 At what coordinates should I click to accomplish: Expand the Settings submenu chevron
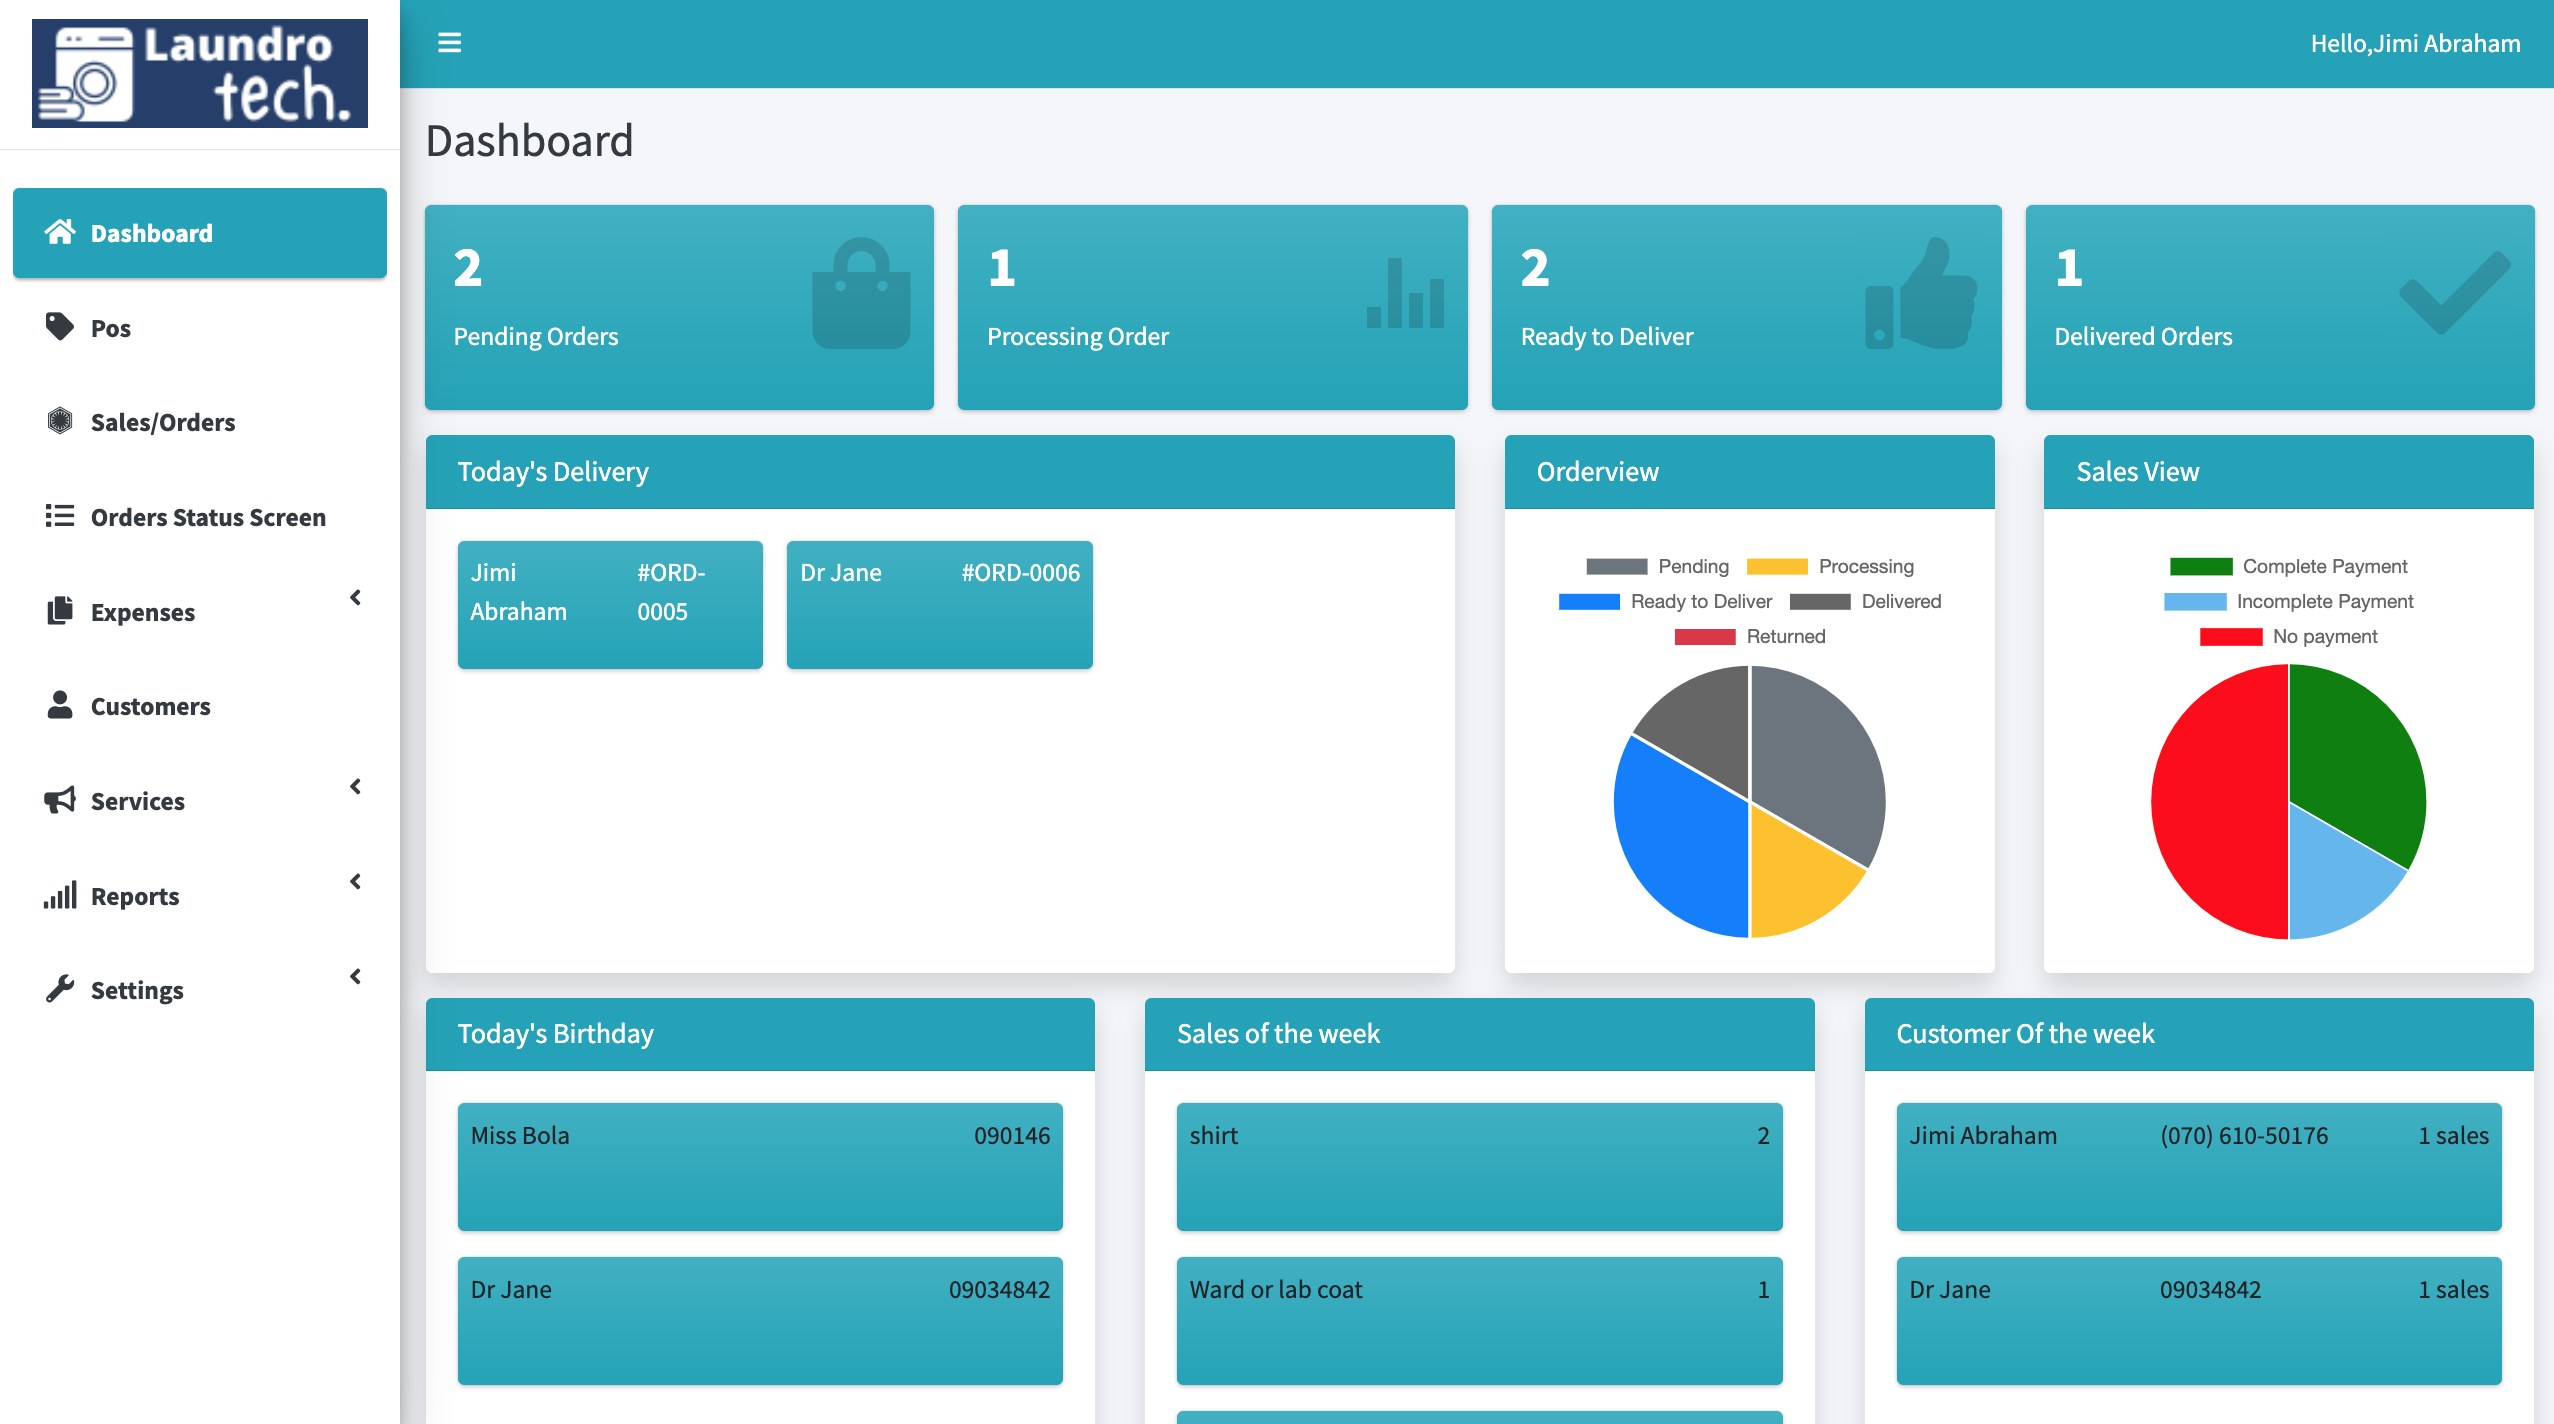pyautogui.click(x=355, y=977)
